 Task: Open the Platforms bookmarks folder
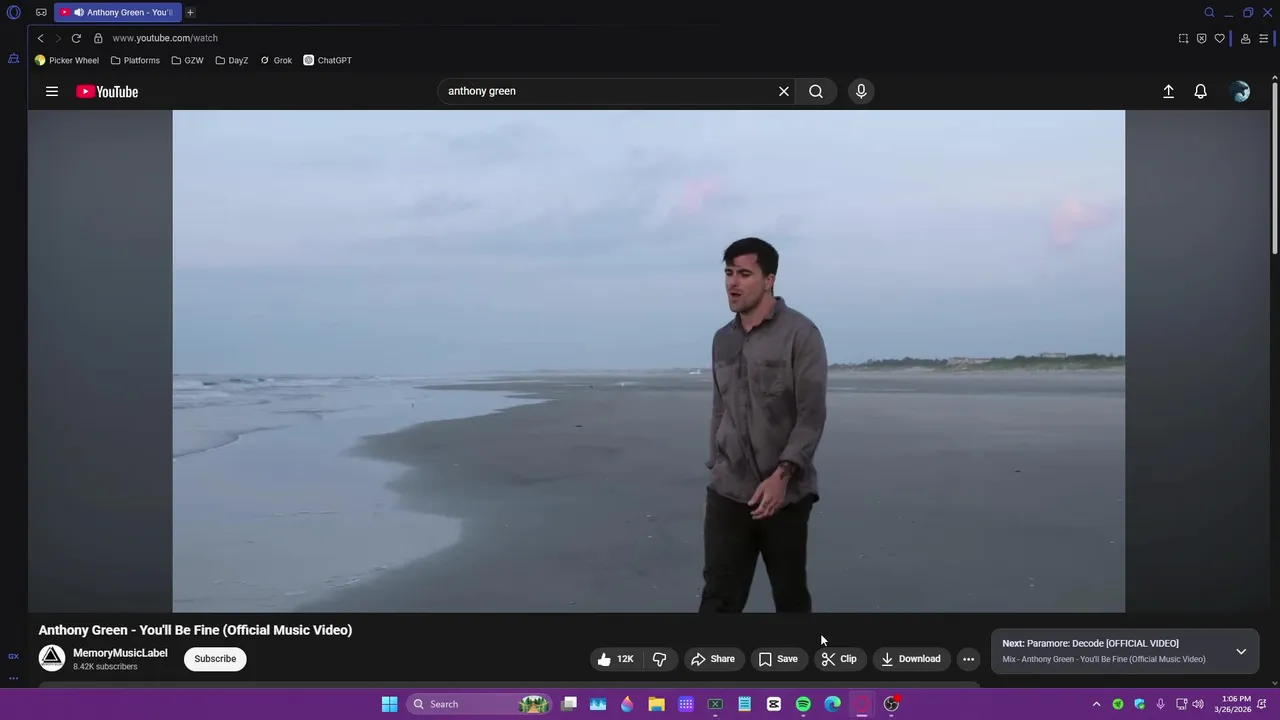coord(135,60)
